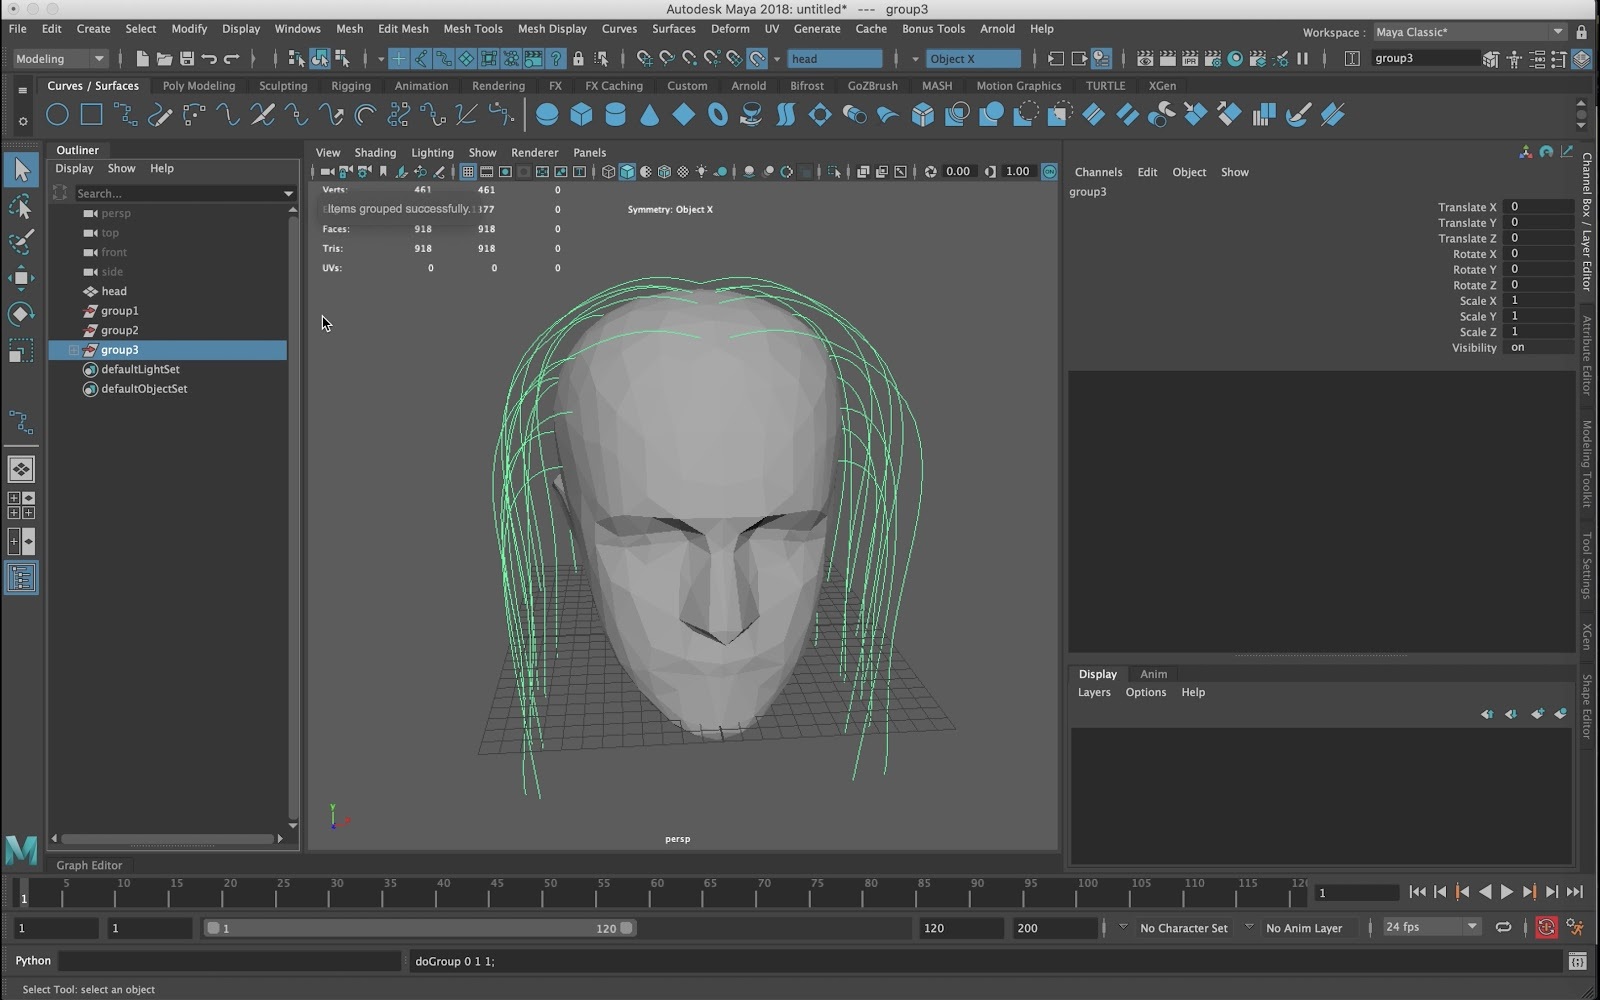
Task: Select the Lasso selection tool
Action: (21, 207)
